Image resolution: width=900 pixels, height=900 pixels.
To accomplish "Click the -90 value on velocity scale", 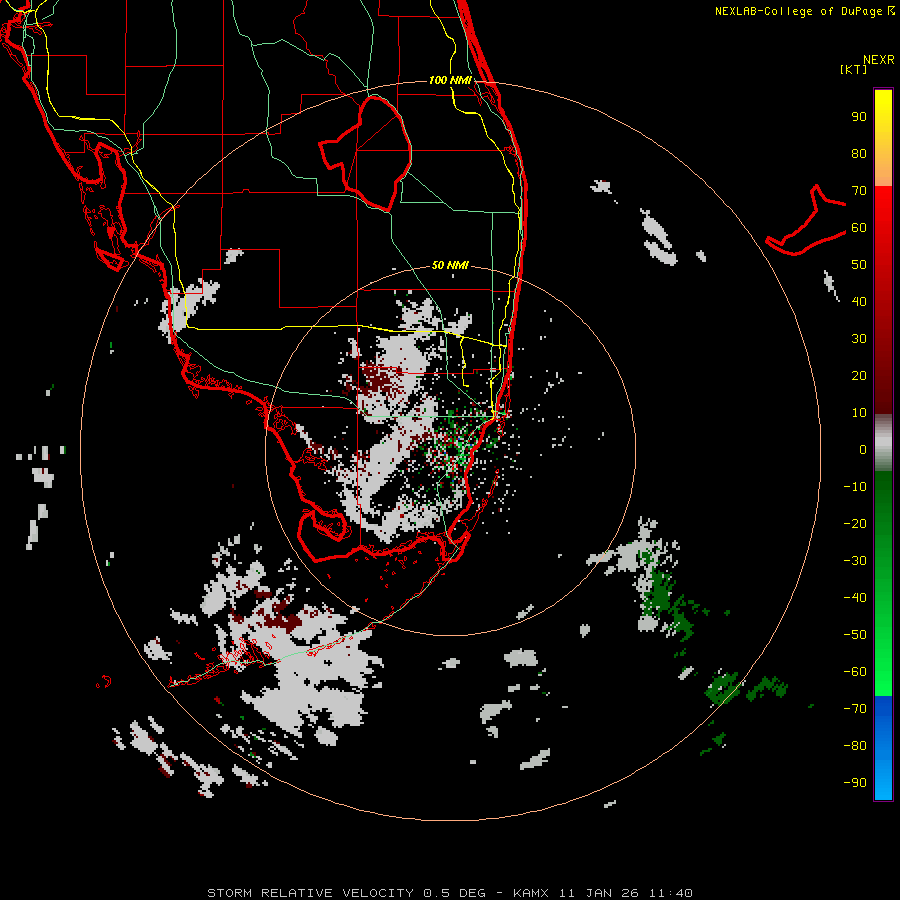I will coord(855,783).
